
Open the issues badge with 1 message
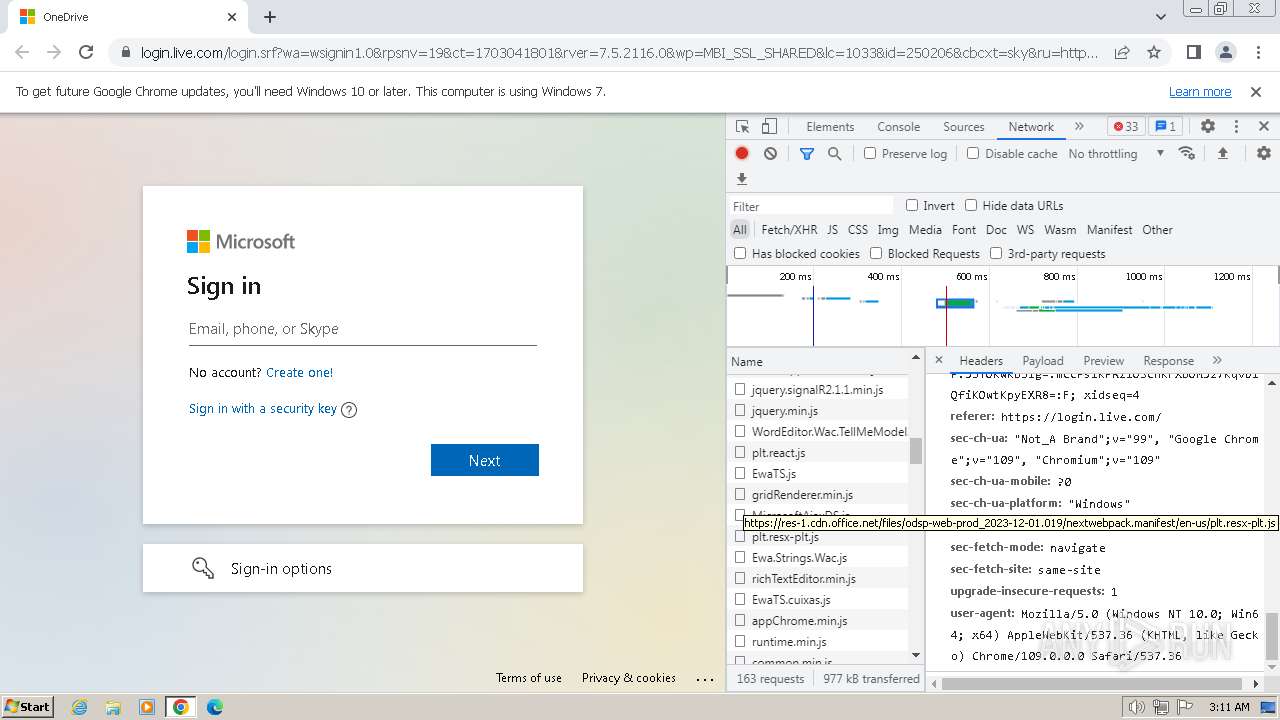point(1165,127)
